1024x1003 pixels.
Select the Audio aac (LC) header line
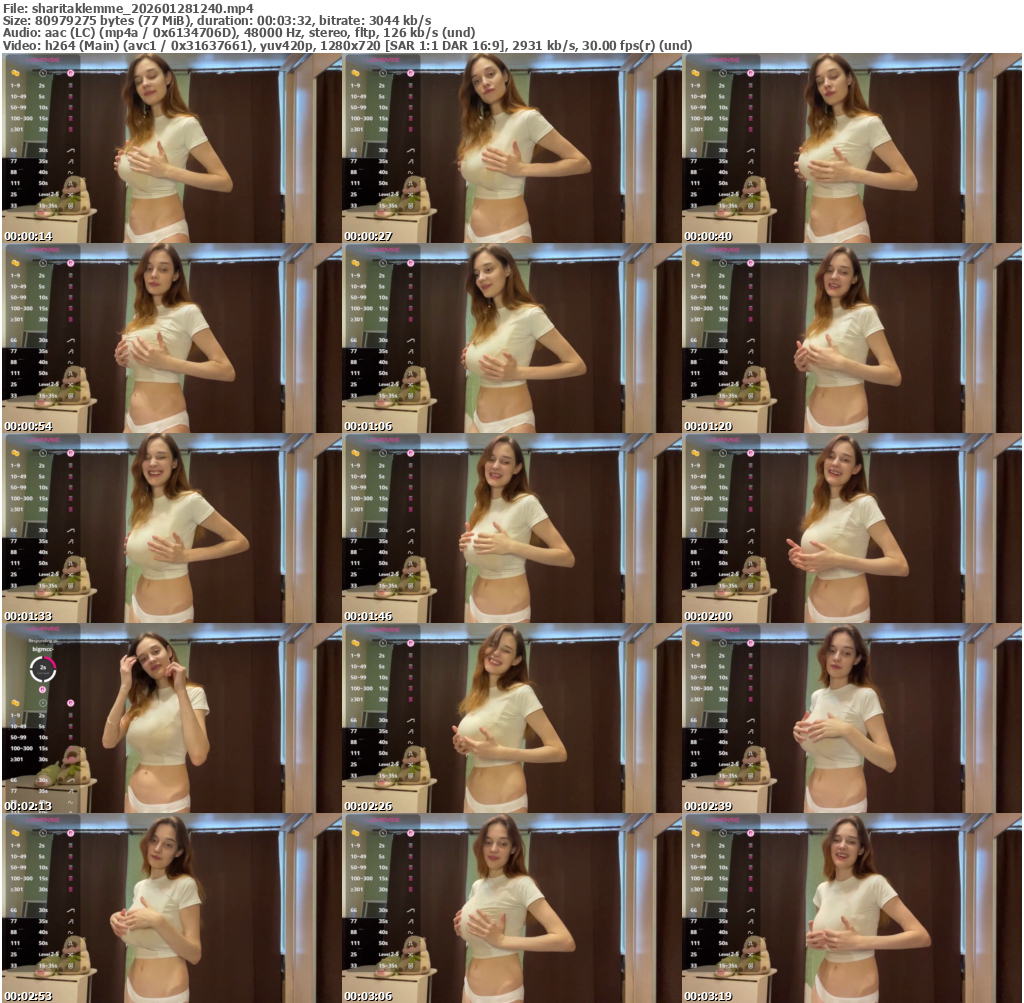[x=239, y=33]
